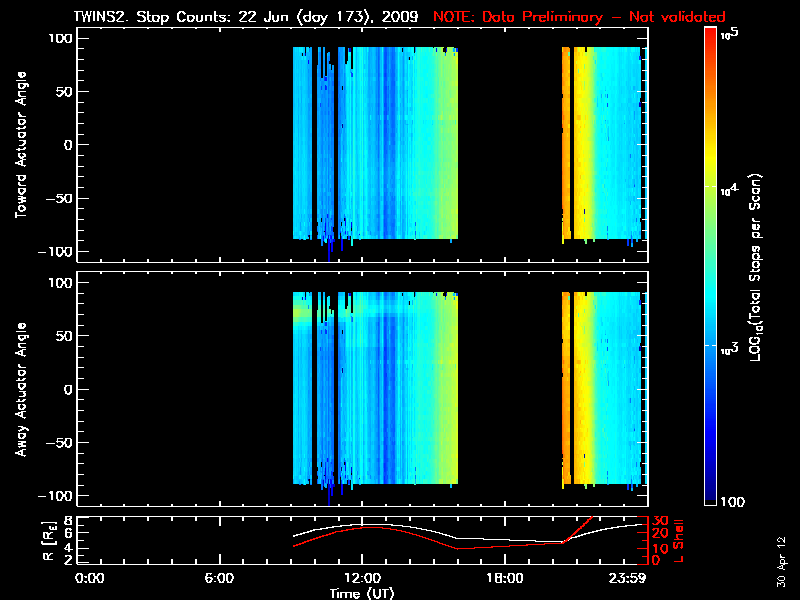Screen dimensions: 800x600
Task: Click the 0:00 time axis label
Action: point(90,579)
